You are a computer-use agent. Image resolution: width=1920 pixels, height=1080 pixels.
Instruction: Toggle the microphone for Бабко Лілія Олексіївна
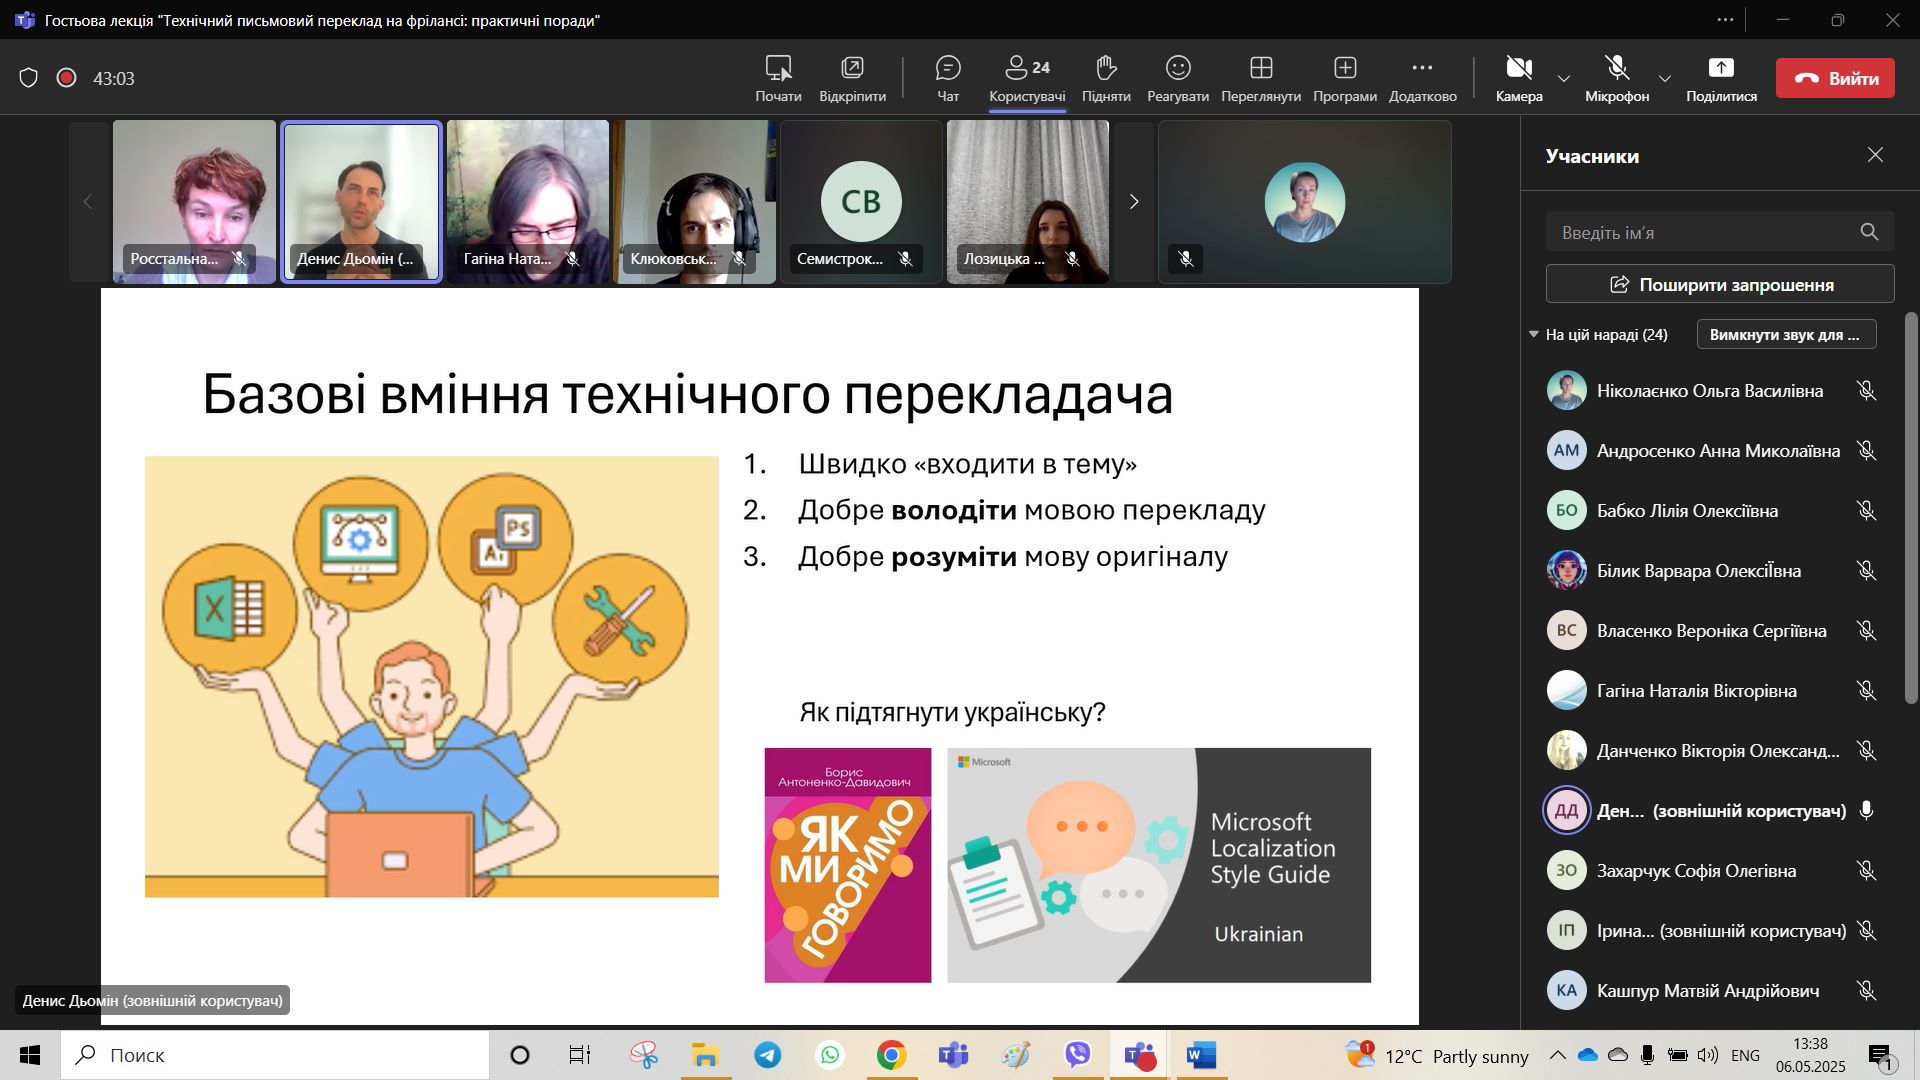pos(1866,511)
